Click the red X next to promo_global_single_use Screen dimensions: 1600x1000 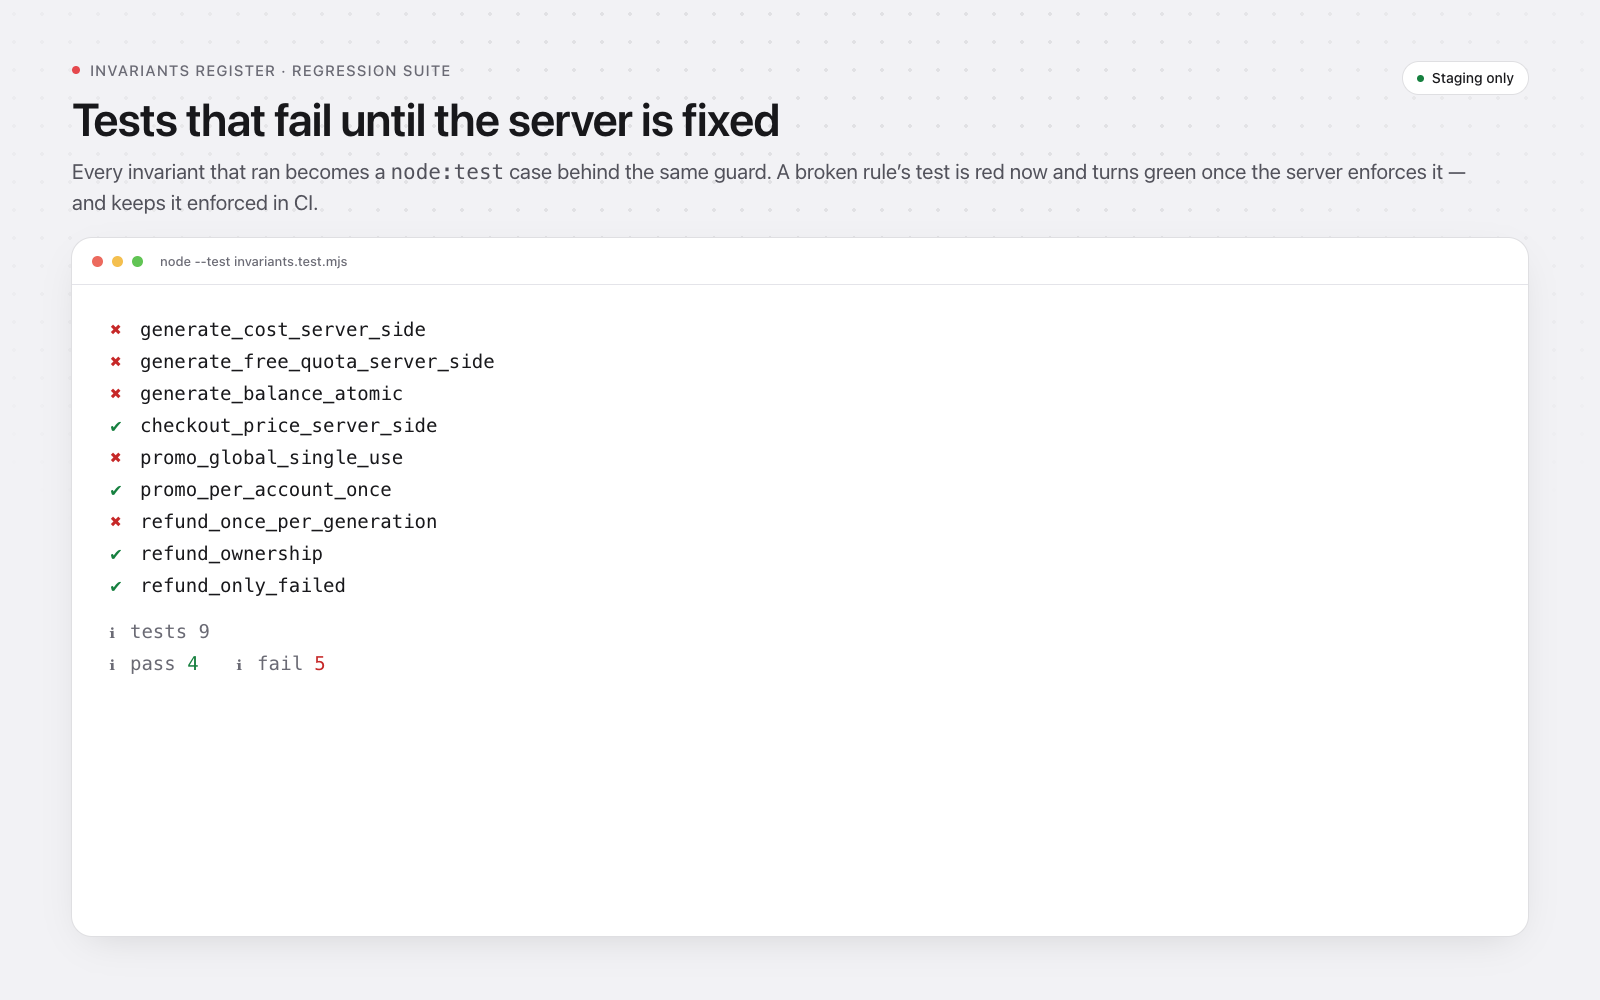[116, 458]
